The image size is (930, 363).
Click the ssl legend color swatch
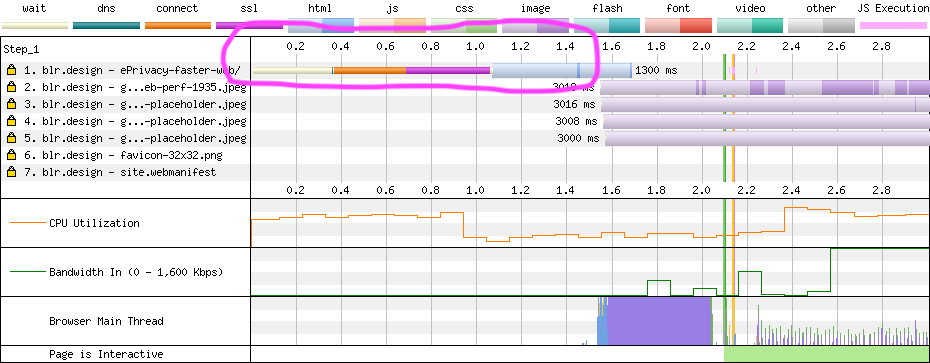249,26
